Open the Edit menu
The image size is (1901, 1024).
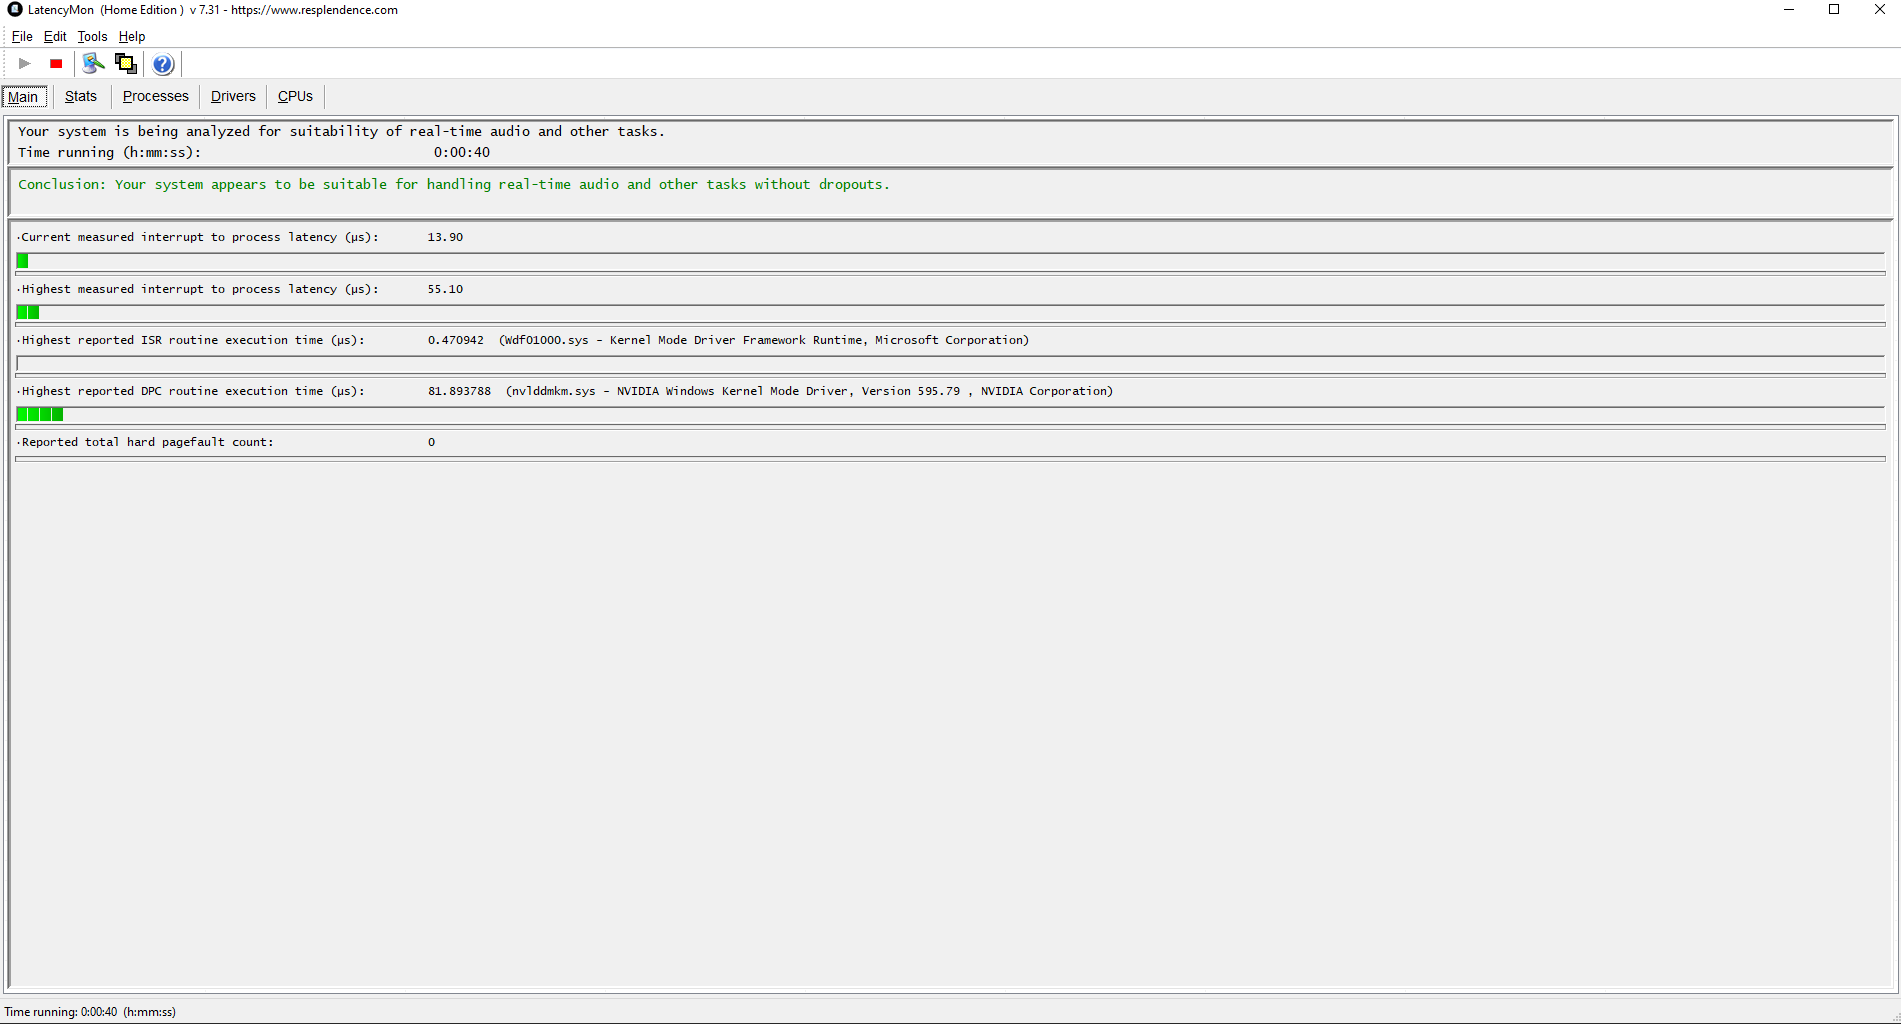(55, 37)
